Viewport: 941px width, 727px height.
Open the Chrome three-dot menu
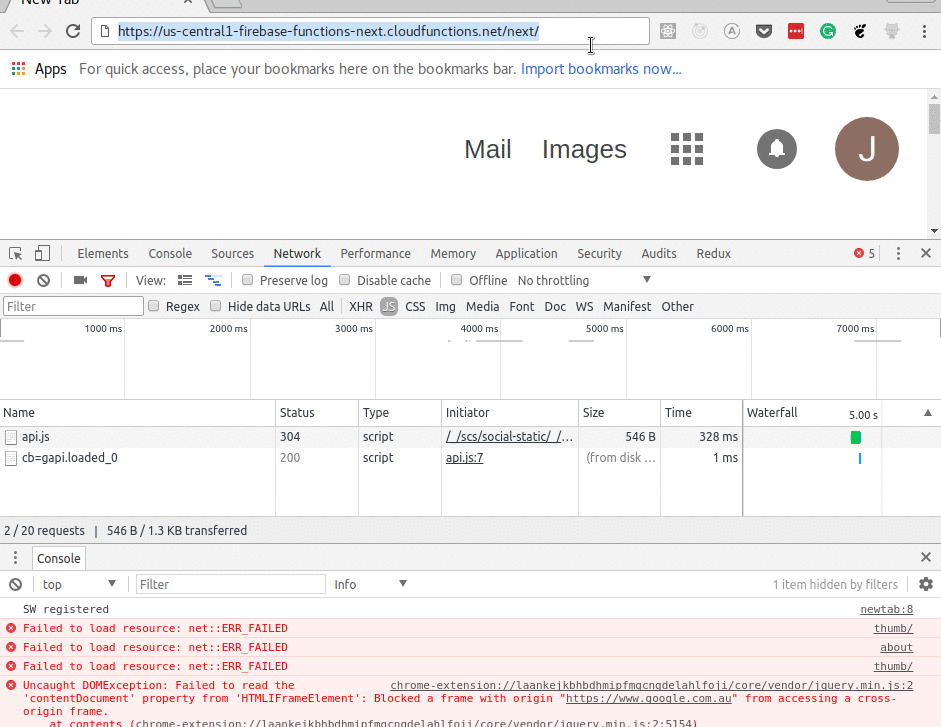click(x=924, y=31)
